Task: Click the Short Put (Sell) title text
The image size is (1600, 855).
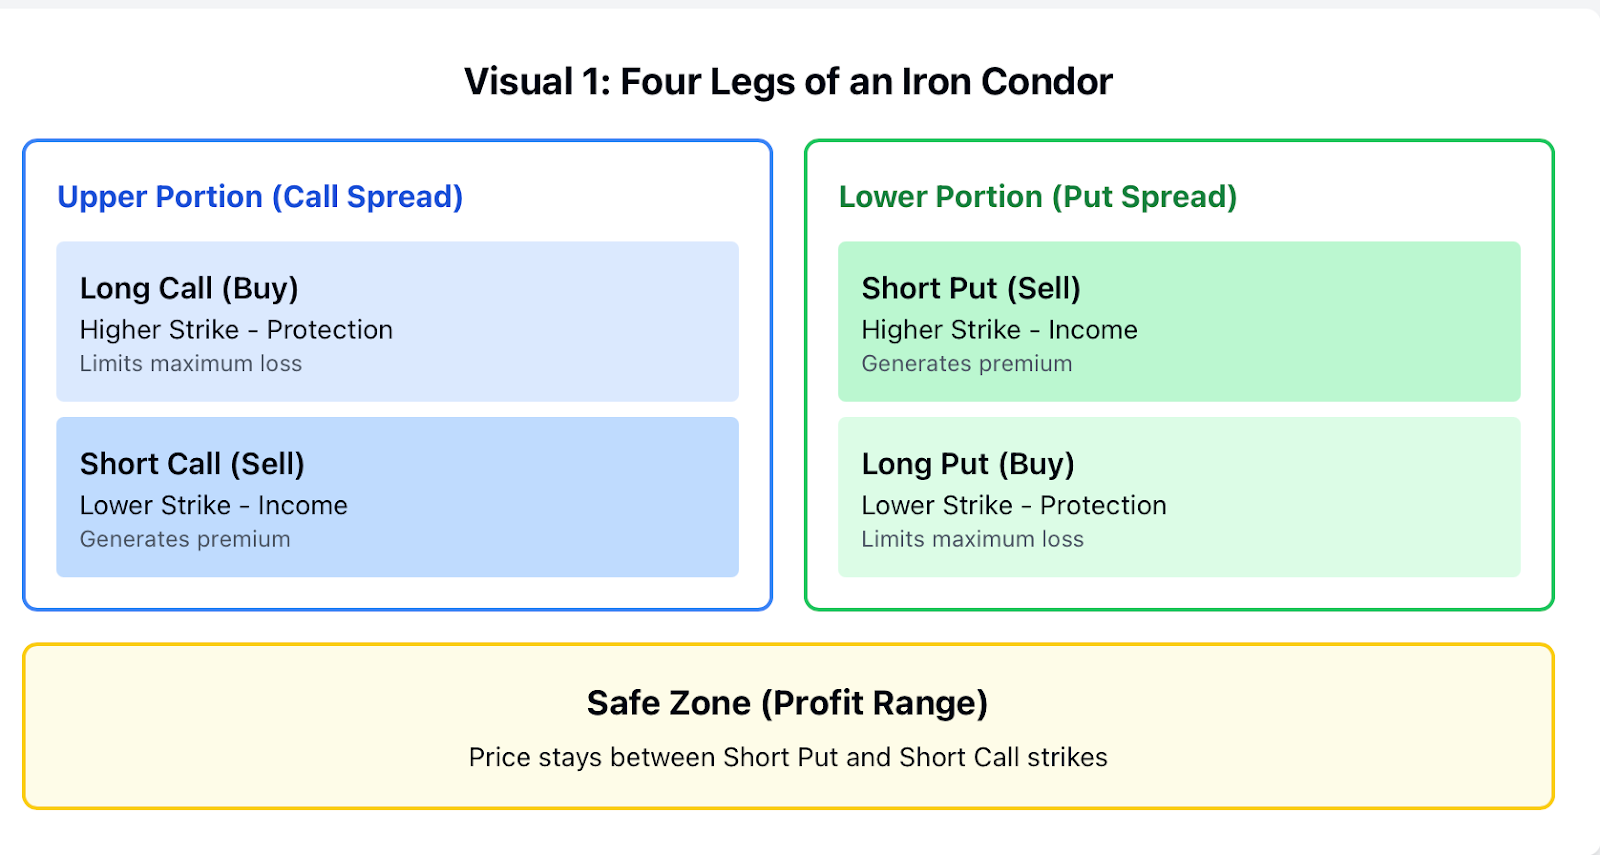Action: tap(971, 289)
